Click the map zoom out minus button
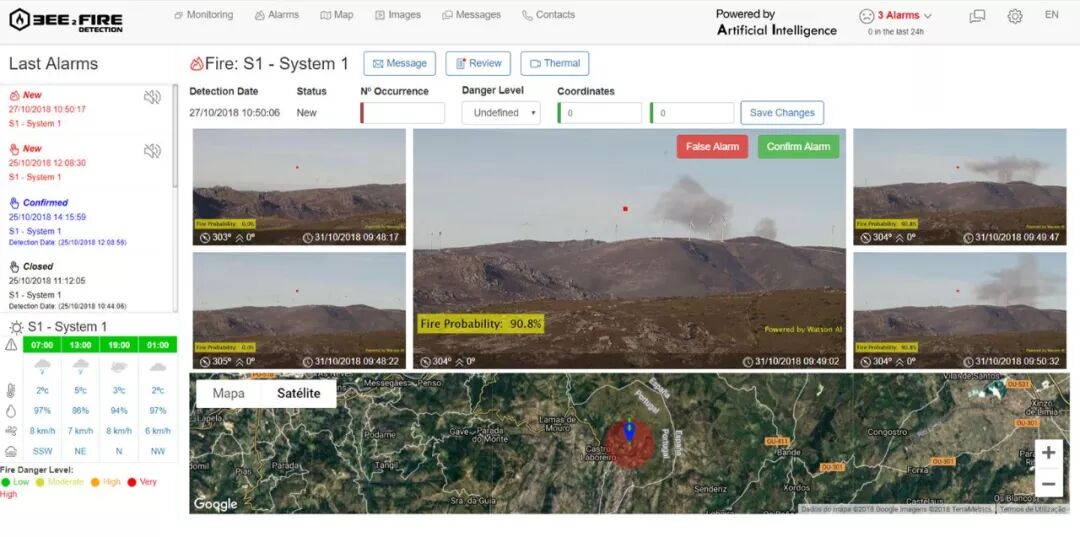The image size is (1080, 537). click(1048, 484)
